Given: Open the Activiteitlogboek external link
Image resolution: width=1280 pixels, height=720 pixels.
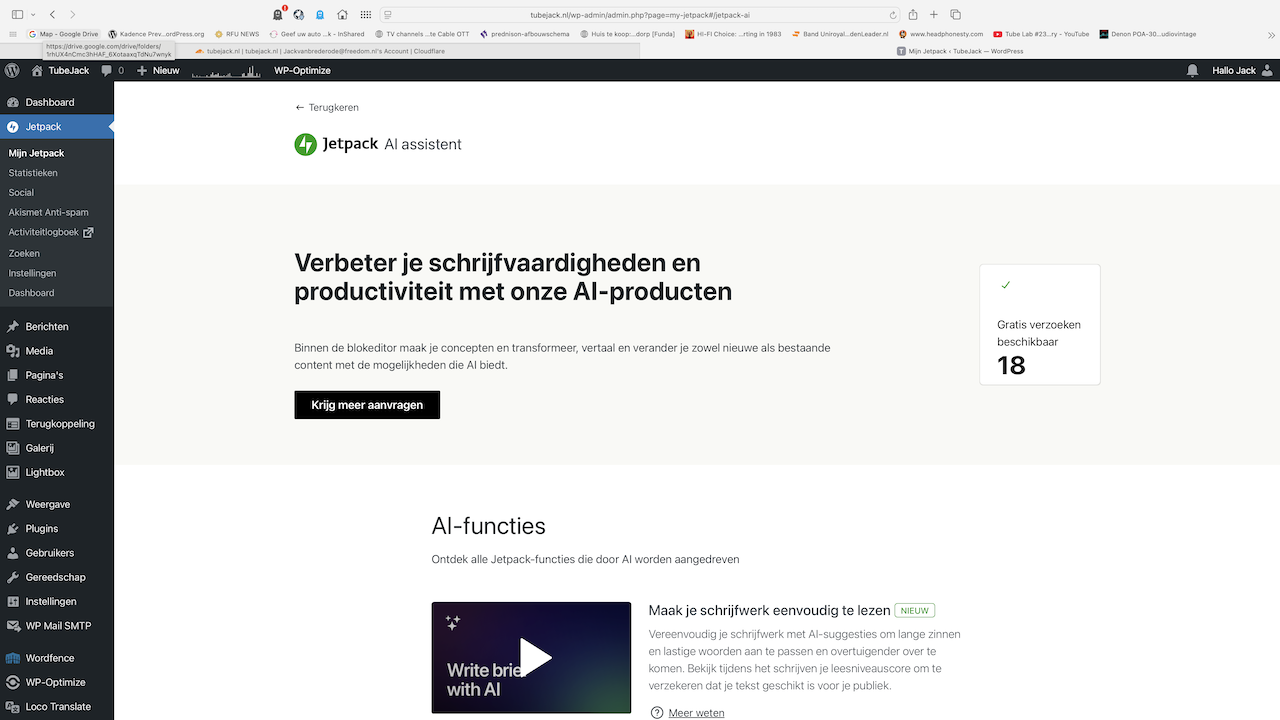Looking at the screenshot, I should 51,233.
